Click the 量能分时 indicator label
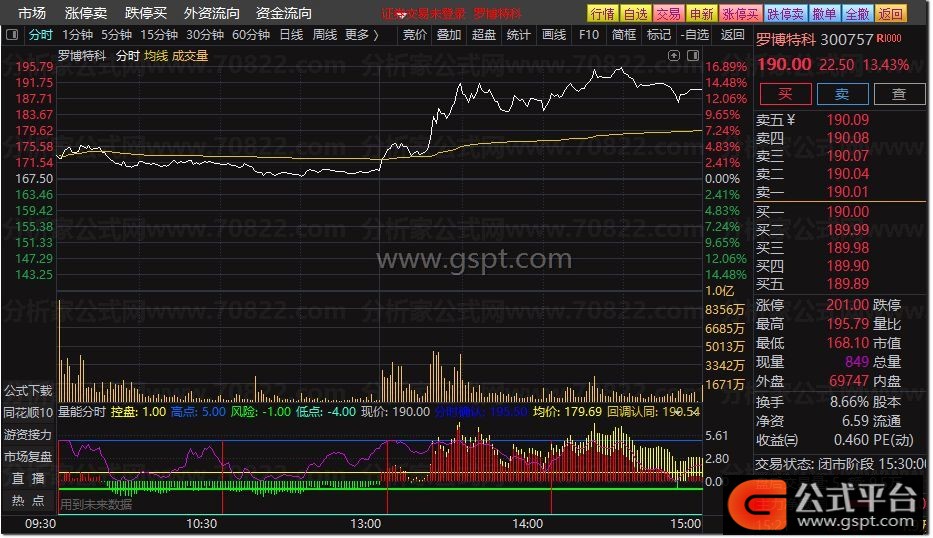933x538 pixels. coord(82,412)
